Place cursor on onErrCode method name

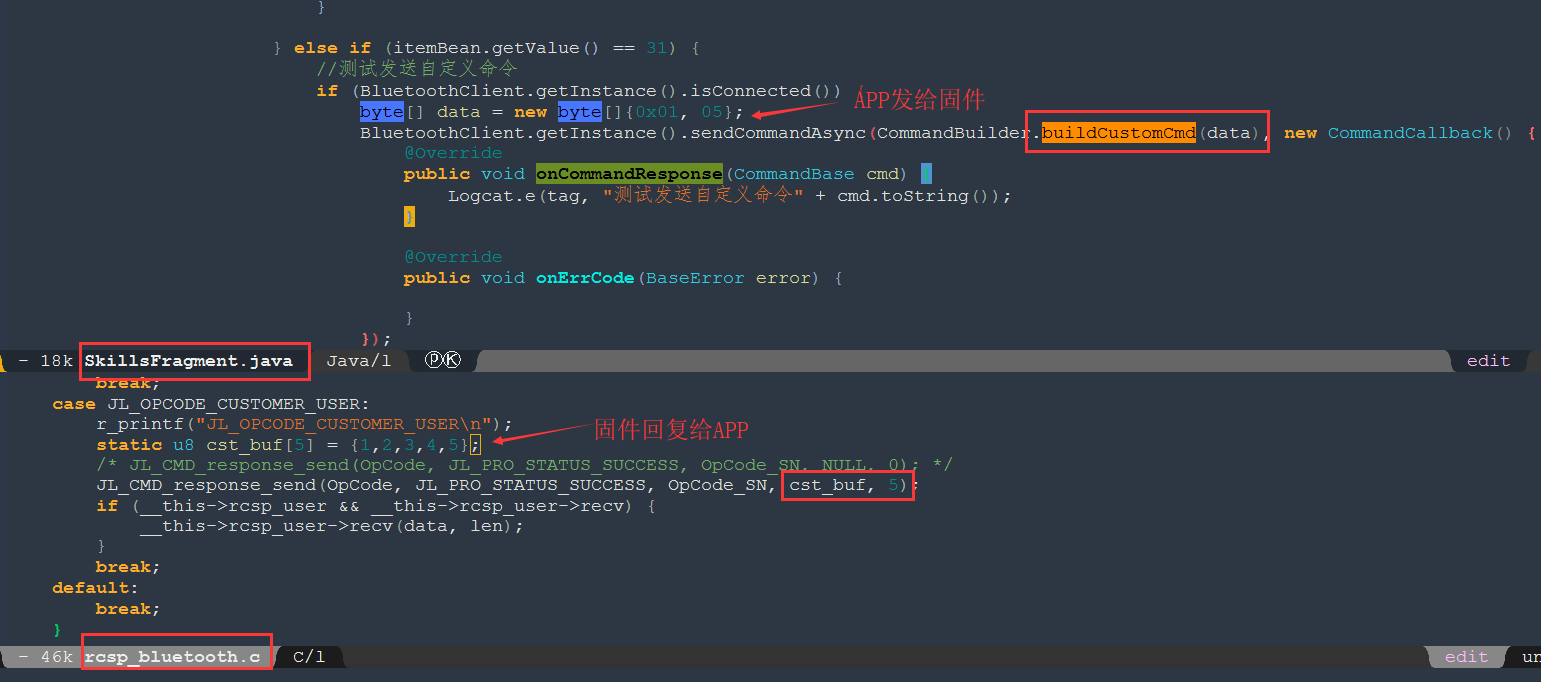pyautogui.click(x=585, y=278)
